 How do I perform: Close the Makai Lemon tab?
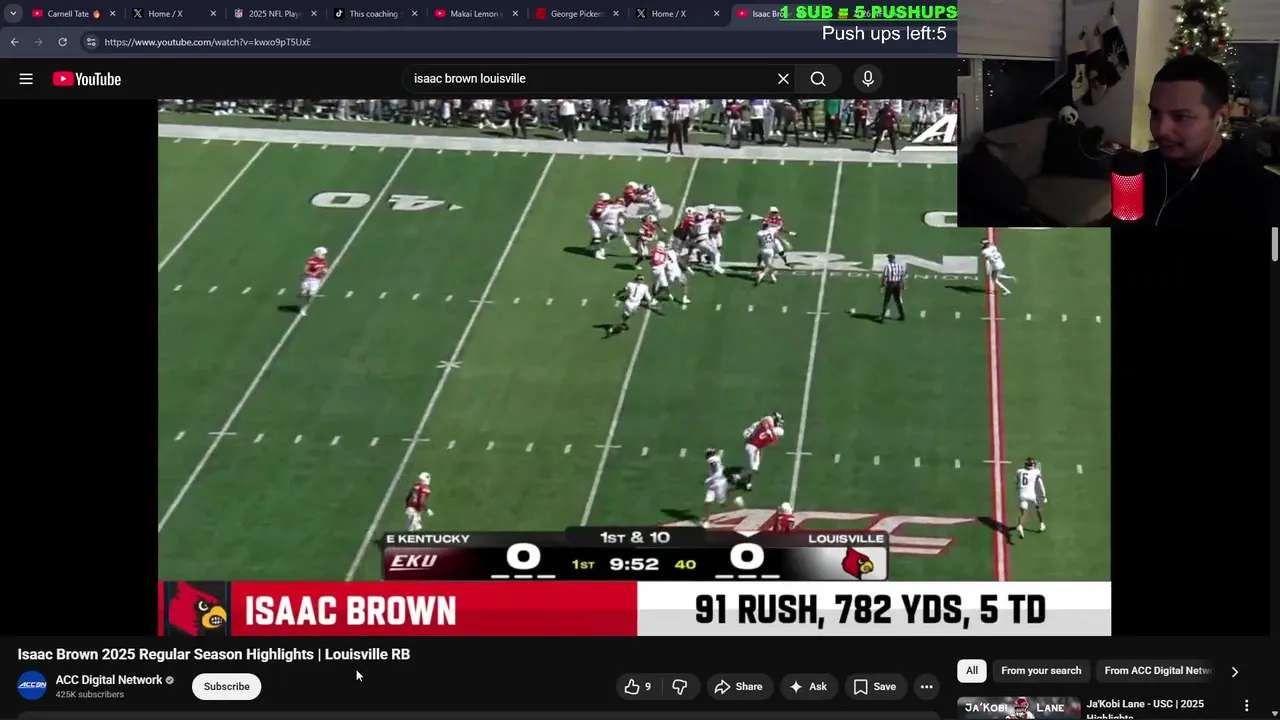(514, 14)
